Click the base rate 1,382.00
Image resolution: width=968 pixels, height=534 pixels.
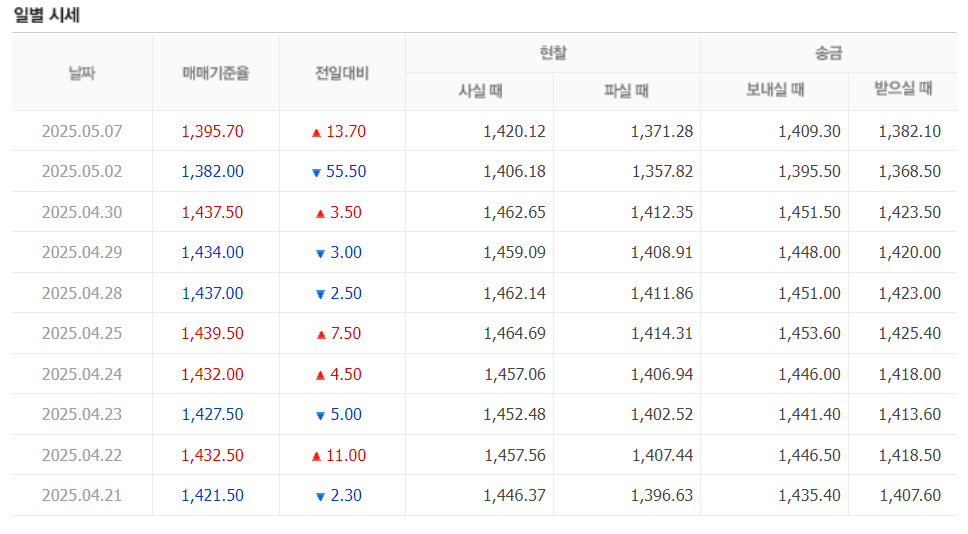coord(212,172)
